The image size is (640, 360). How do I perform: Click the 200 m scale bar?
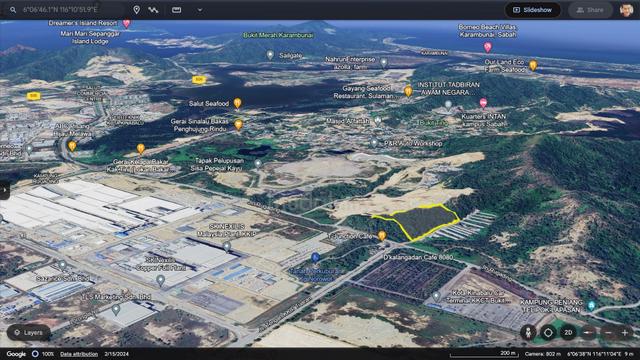484,354
